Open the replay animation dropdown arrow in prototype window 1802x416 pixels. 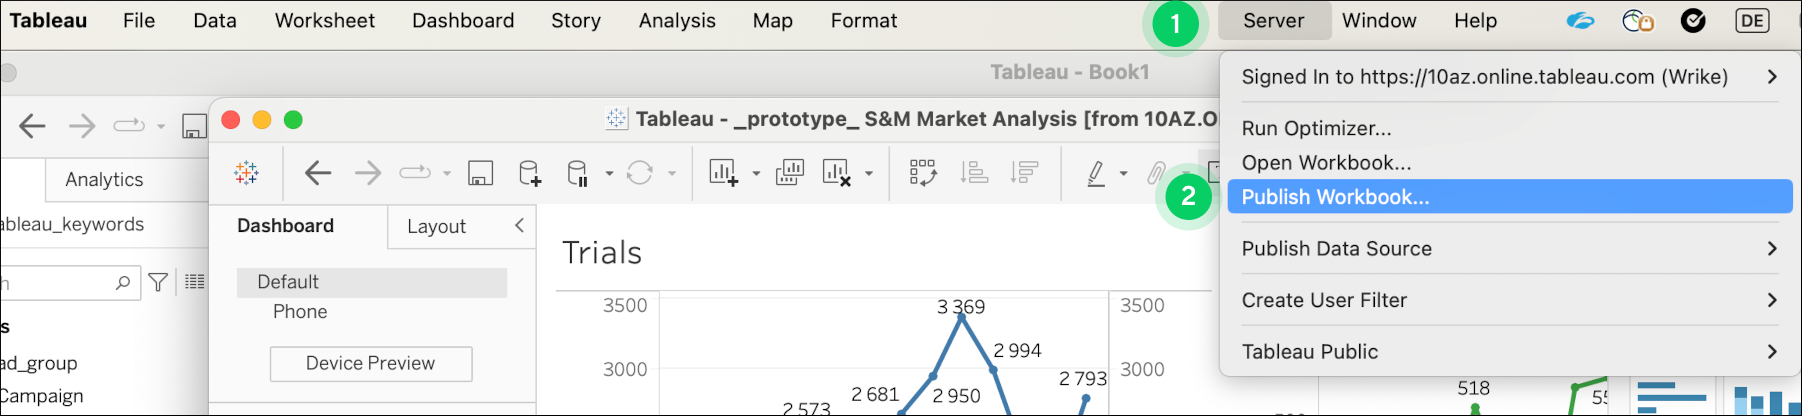click(447, 174)
